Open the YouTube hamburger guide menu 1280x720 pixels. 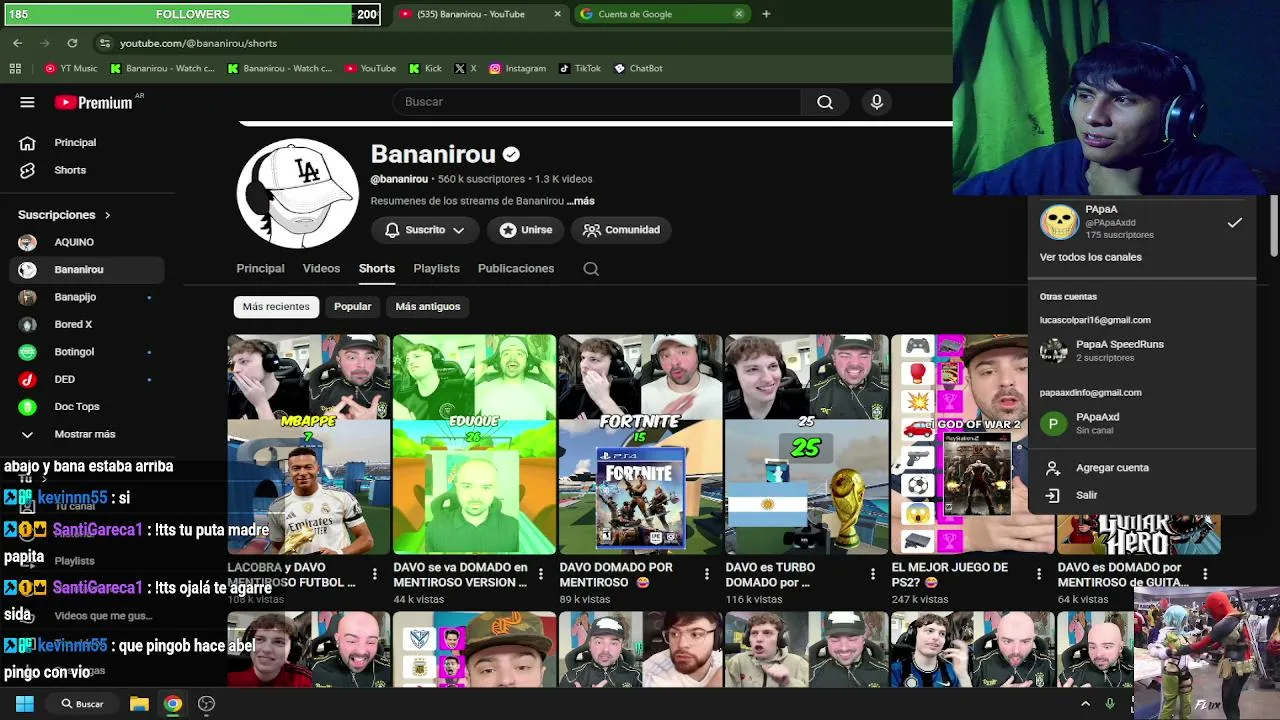coord(27,102)
